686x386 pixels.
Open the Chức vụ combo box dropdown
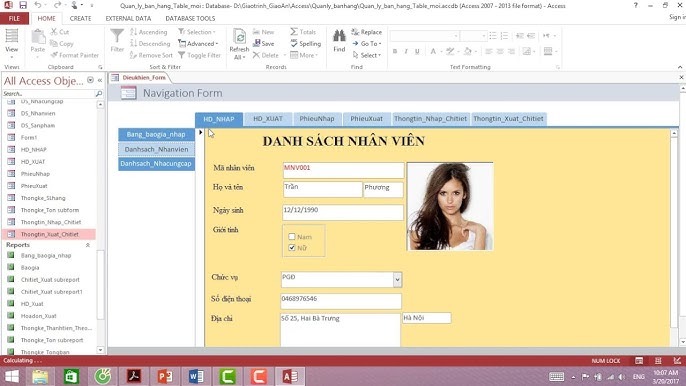click(397, 280)
